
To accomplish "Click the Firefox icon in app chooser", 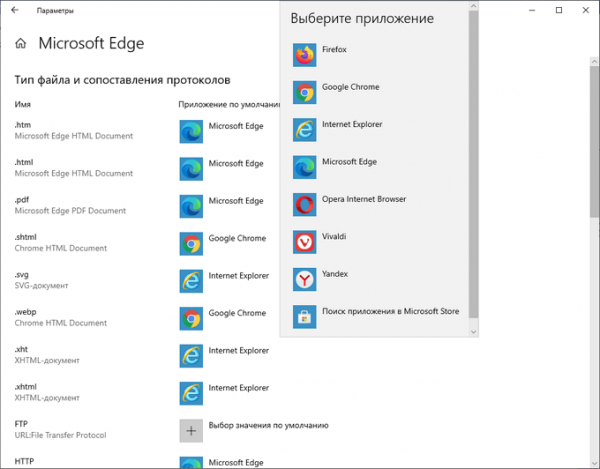I will point(305,55).
